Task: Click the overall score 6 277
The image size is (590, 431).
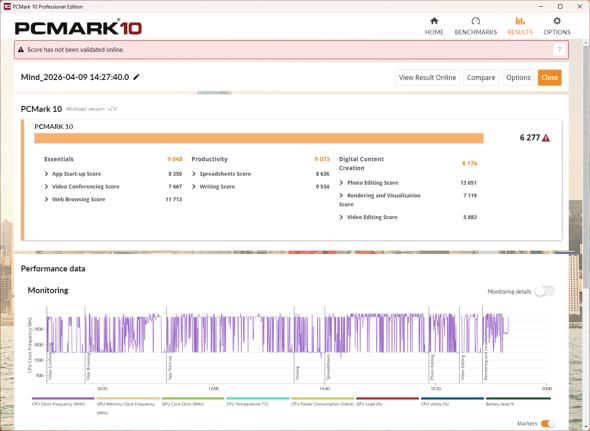Action: click(530, 138)
